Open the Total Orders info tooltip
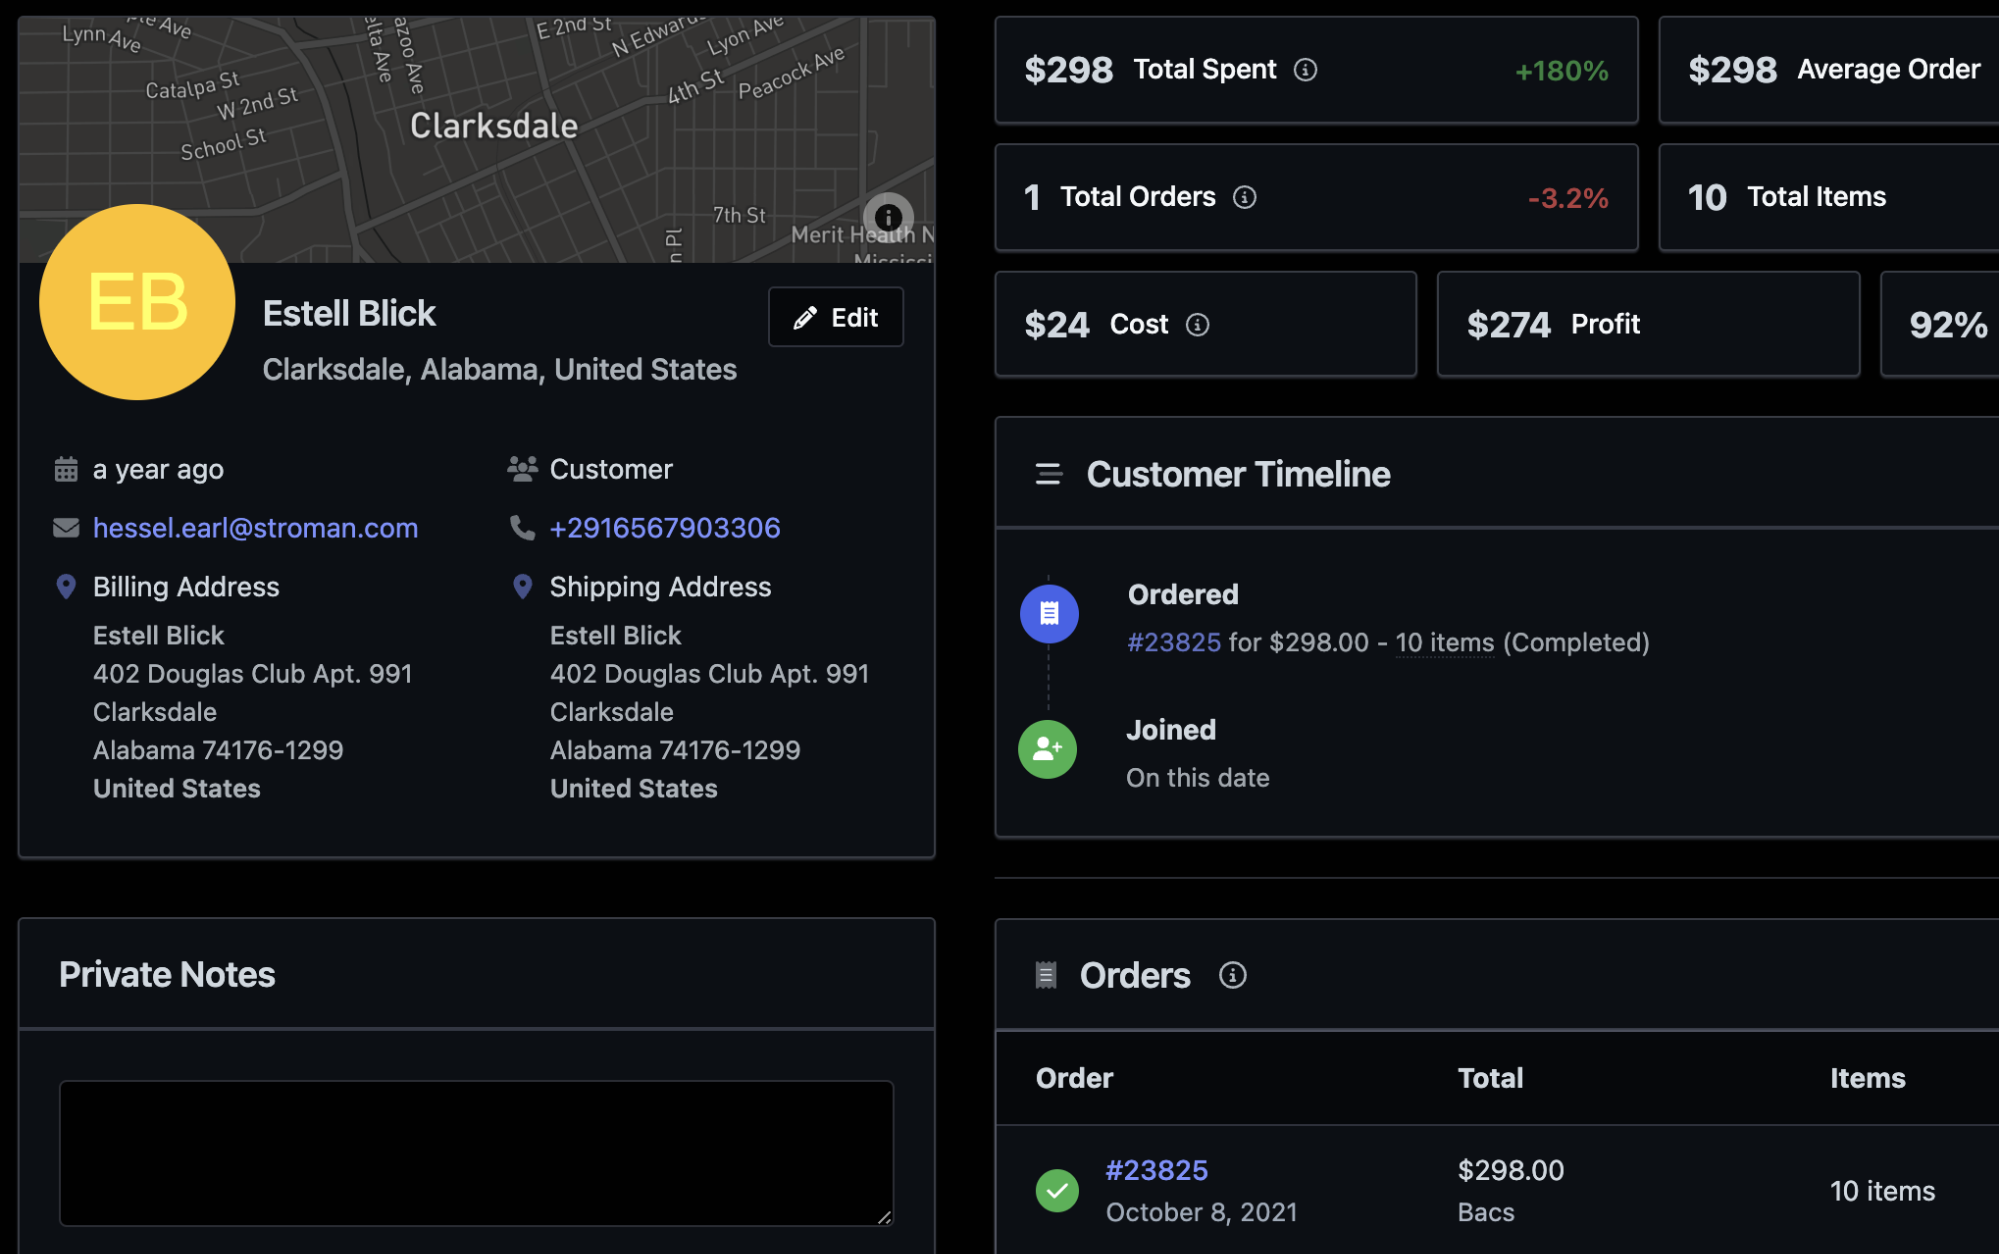Image resolution: width=1999 pixels, height=1254 pixels. tap(1243, 197)
